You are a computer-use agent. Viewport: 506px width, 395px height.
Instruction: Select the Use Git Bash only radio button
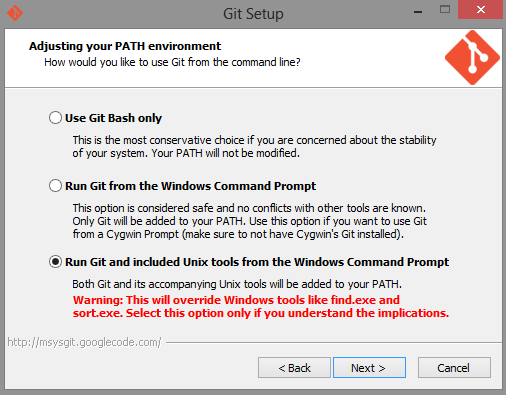tap(55, 118)
